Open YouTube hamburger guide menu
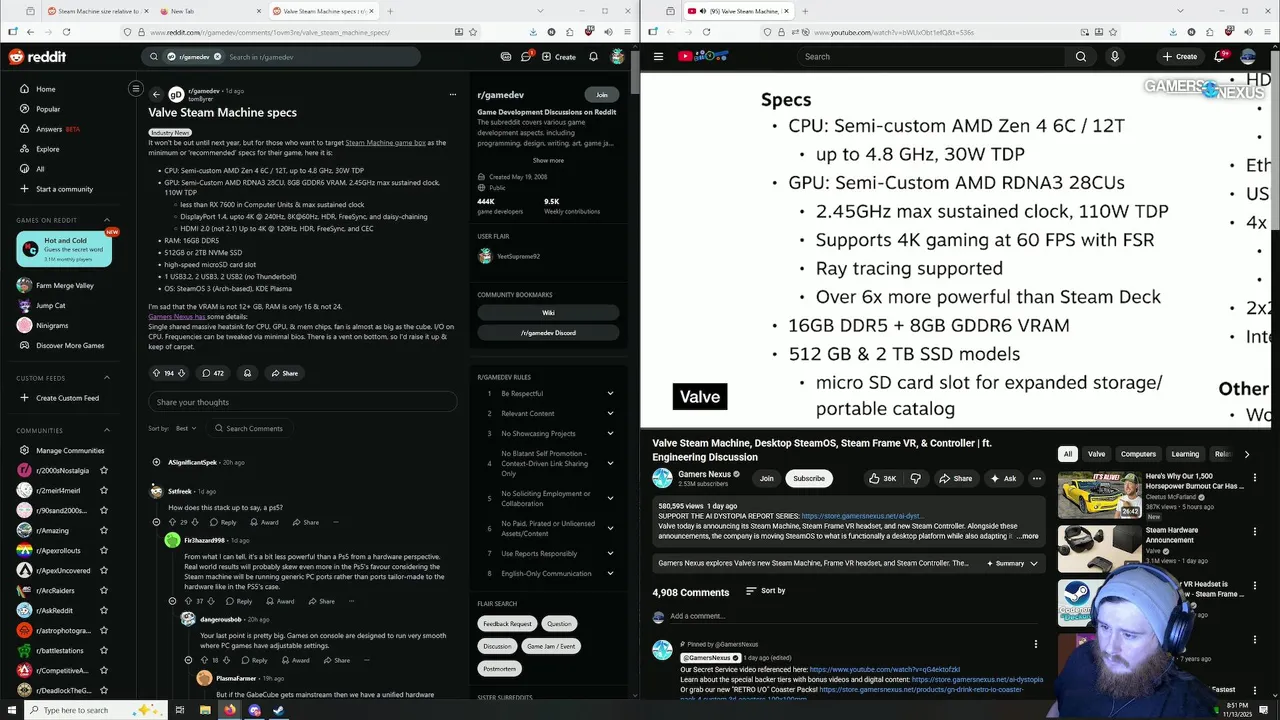The height and width of the screenshot is (720, 1280). pos(658,56)
